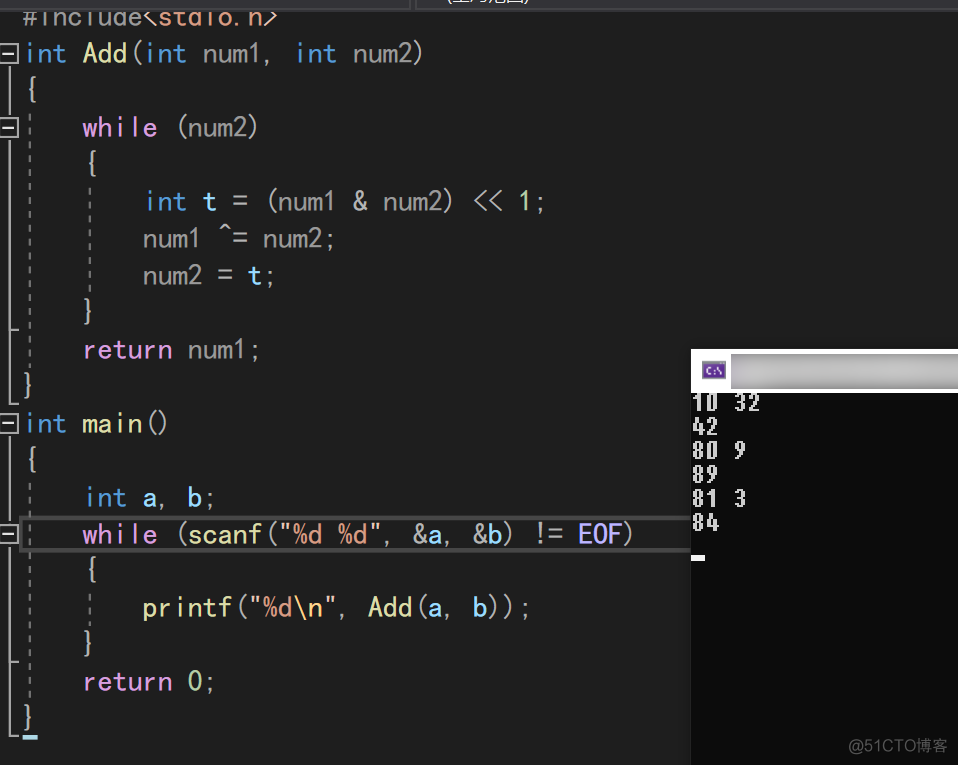Click the console's blinking cursor line
Screen dimensions: 958x765
698,558
